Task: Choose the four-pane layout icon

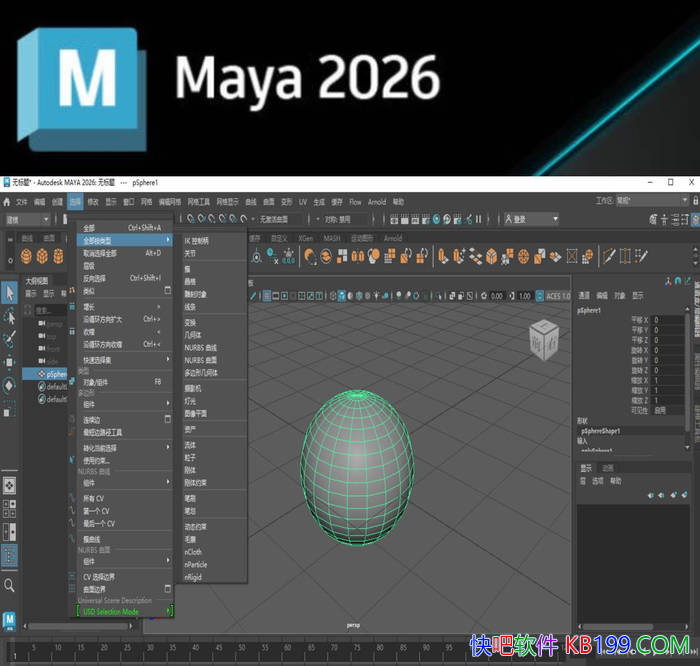Action: click(9, 508)
